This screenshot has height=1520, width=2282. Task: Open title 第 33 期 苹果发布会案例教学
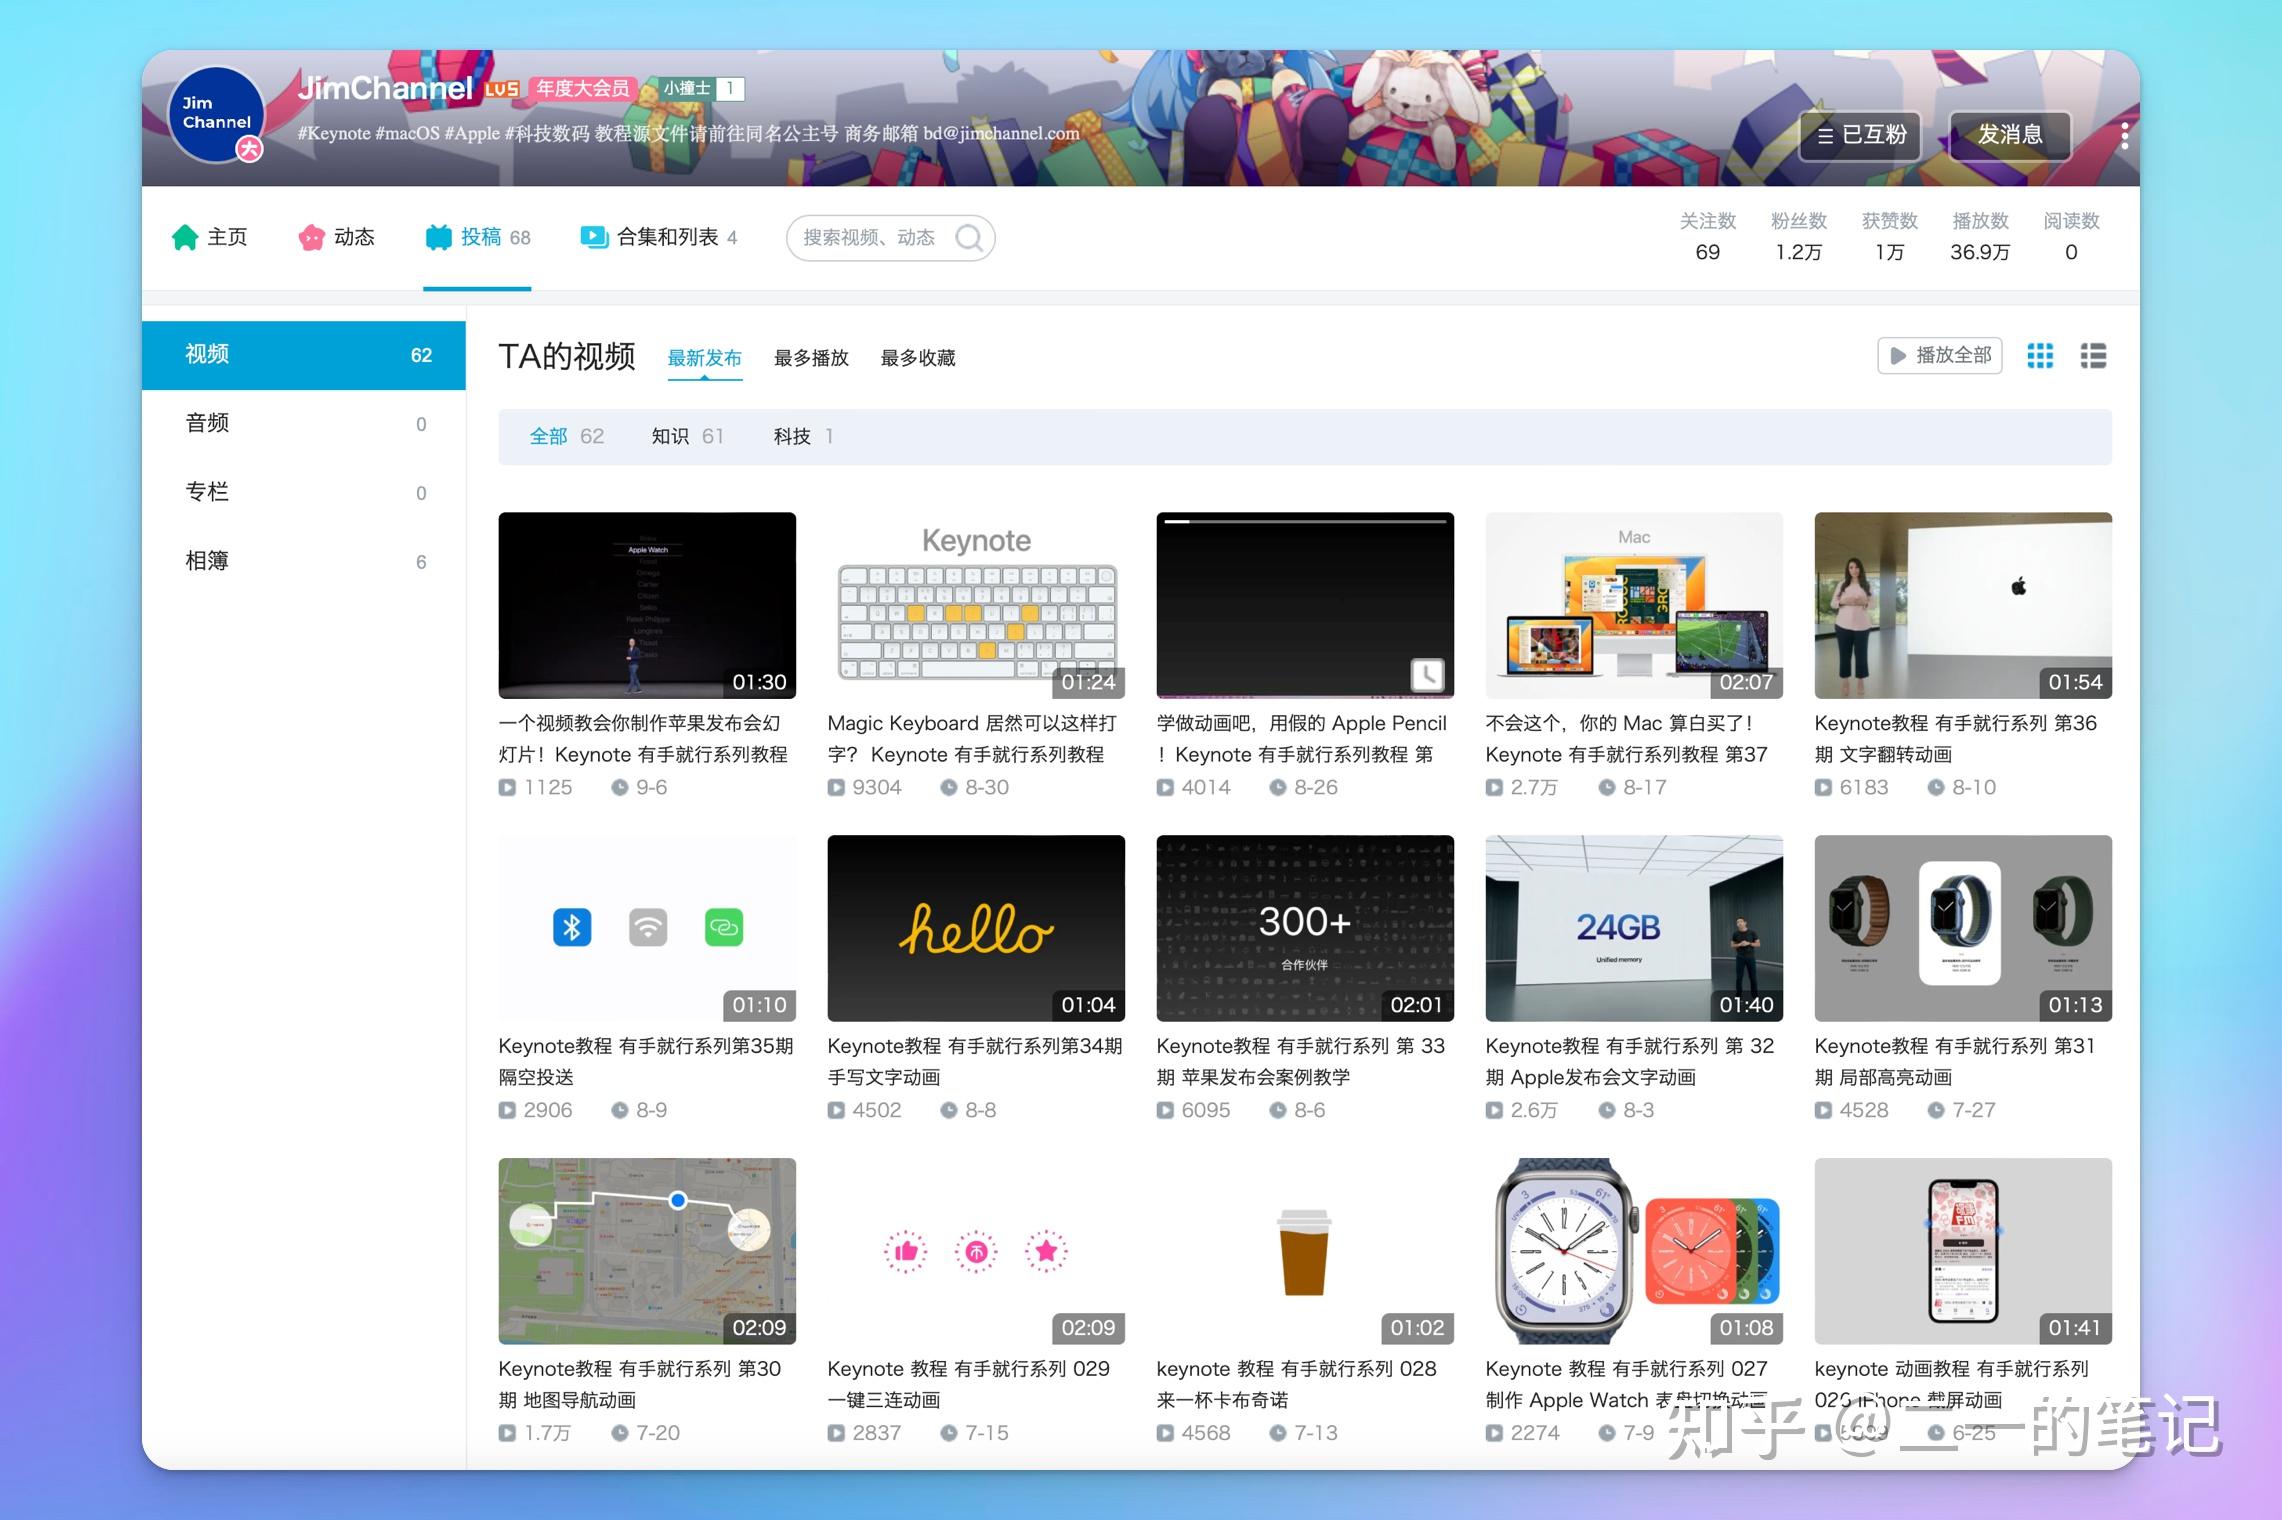(1301, 1062)
